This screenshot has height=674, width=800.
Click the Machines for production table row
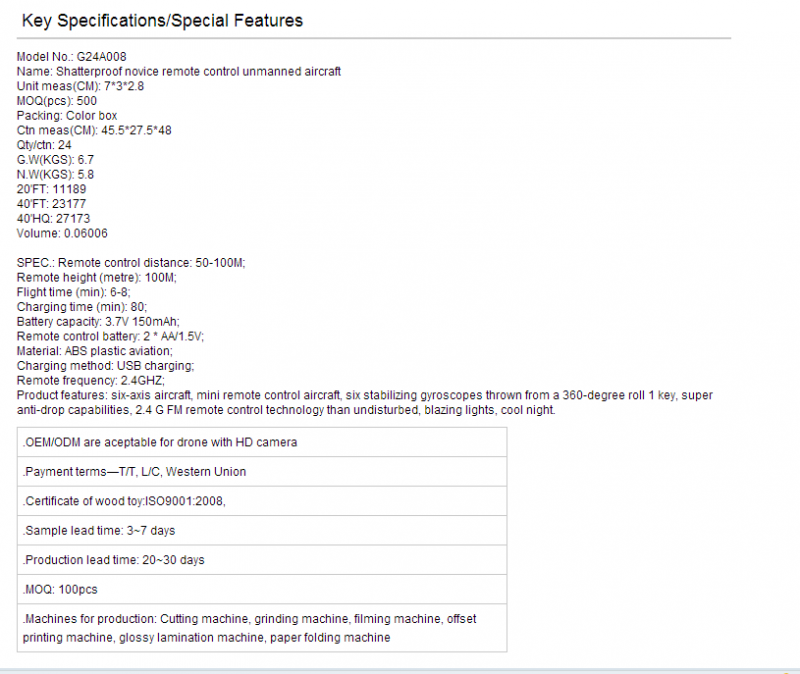coord(262,628)
